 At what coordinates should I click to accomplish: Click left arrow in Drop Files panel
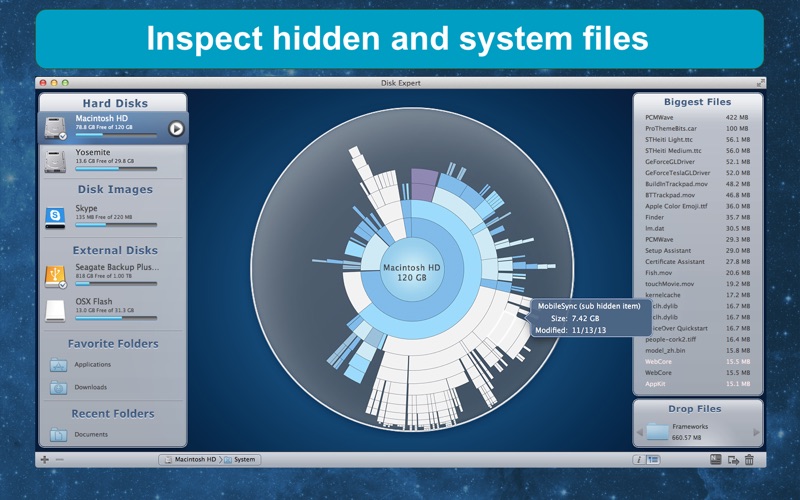640,432
